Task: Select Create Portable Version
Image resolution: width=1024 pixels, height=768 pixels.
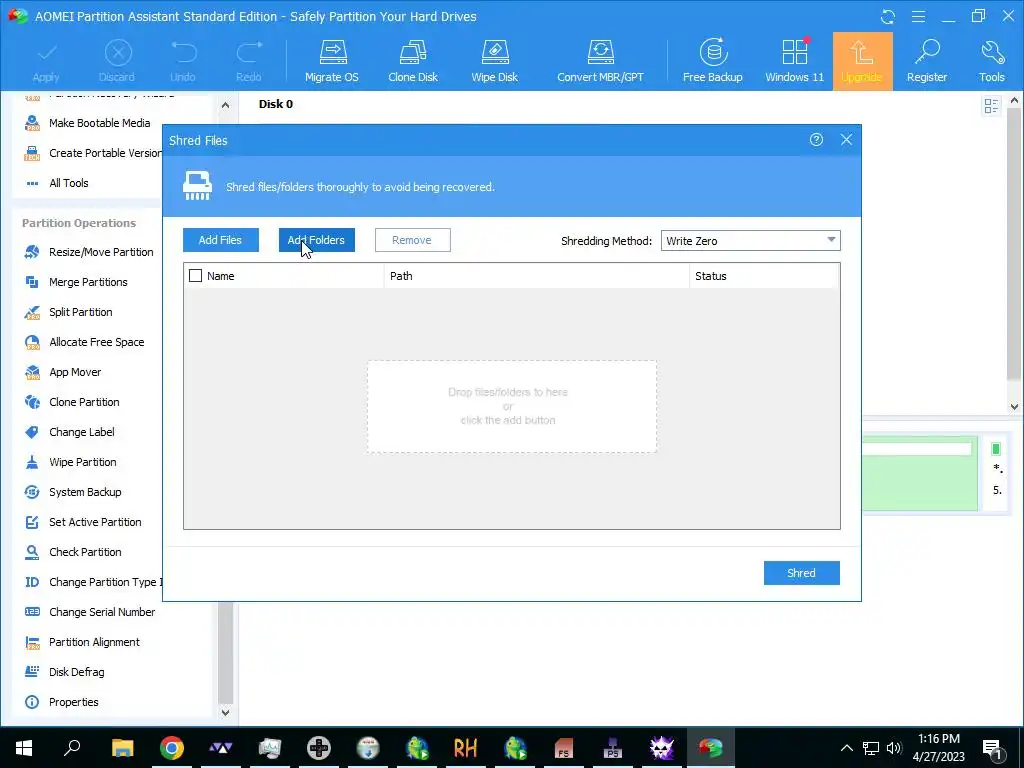Action: tap(93, 153)
